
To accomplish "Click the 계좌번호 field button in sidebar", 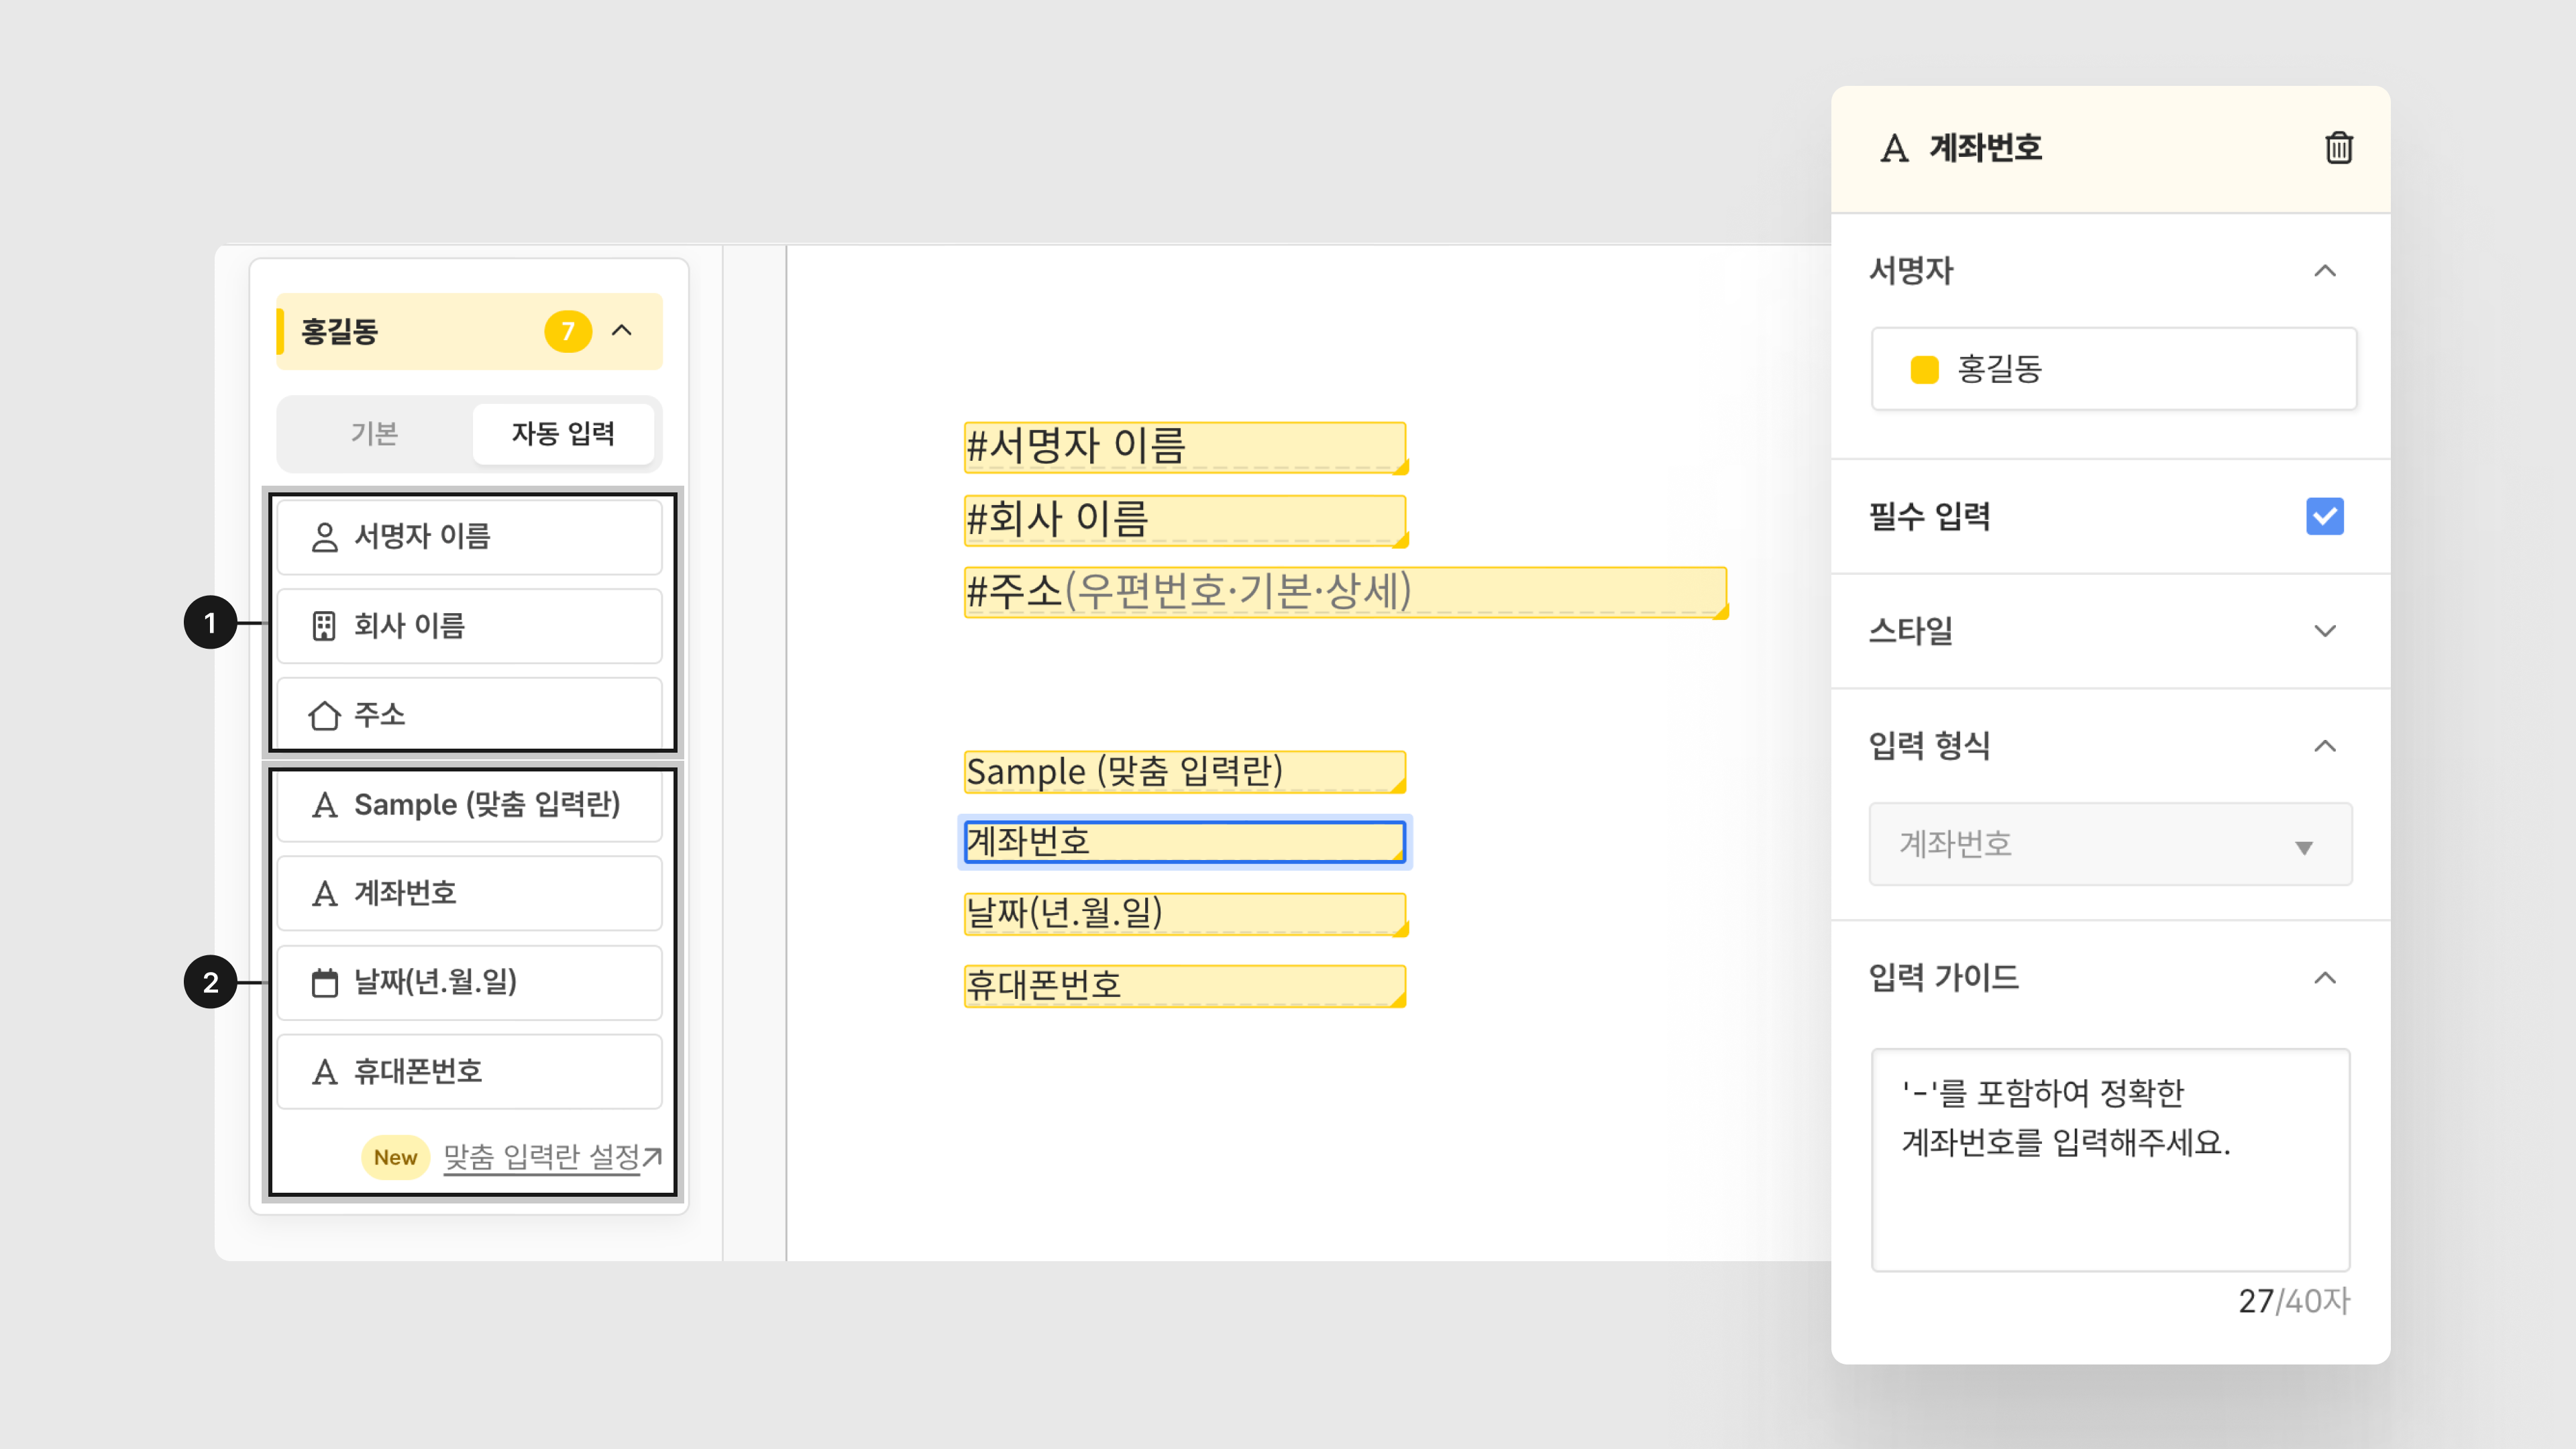I will pos(470,893).
